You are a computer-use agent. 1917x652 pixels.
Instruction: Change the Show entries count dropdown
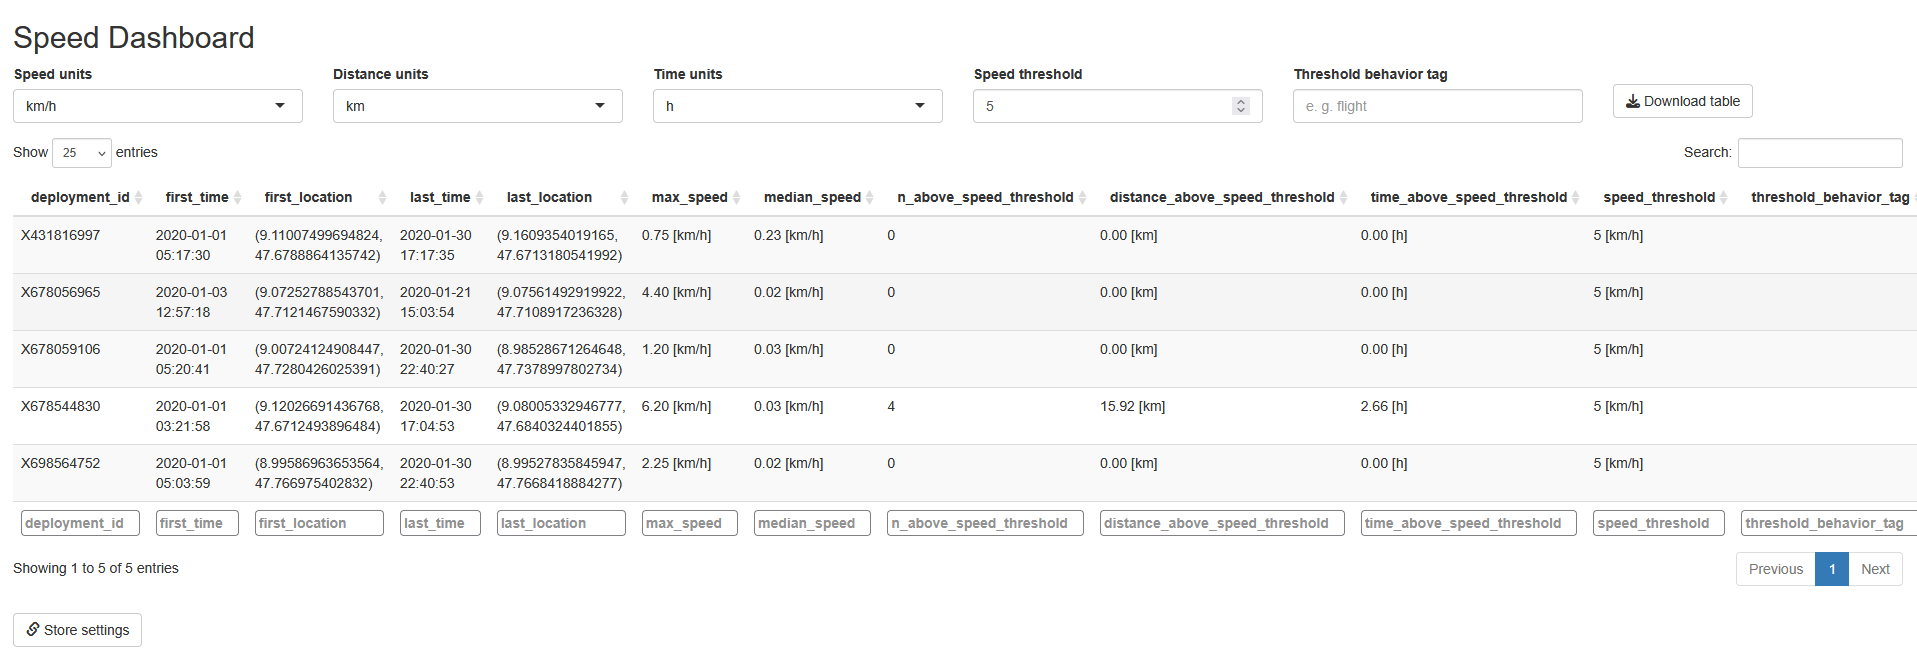[x=82, y=153]
